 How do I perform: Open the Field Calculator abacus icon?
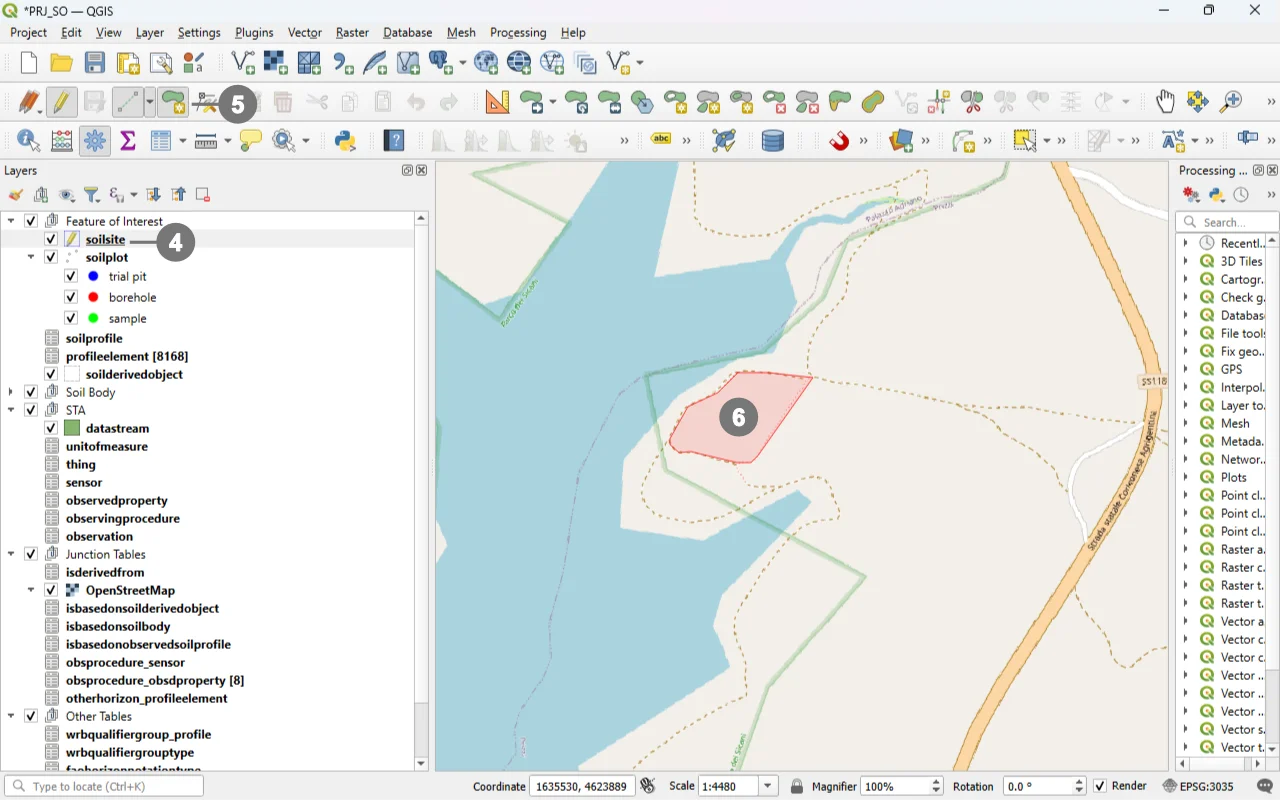62,141
